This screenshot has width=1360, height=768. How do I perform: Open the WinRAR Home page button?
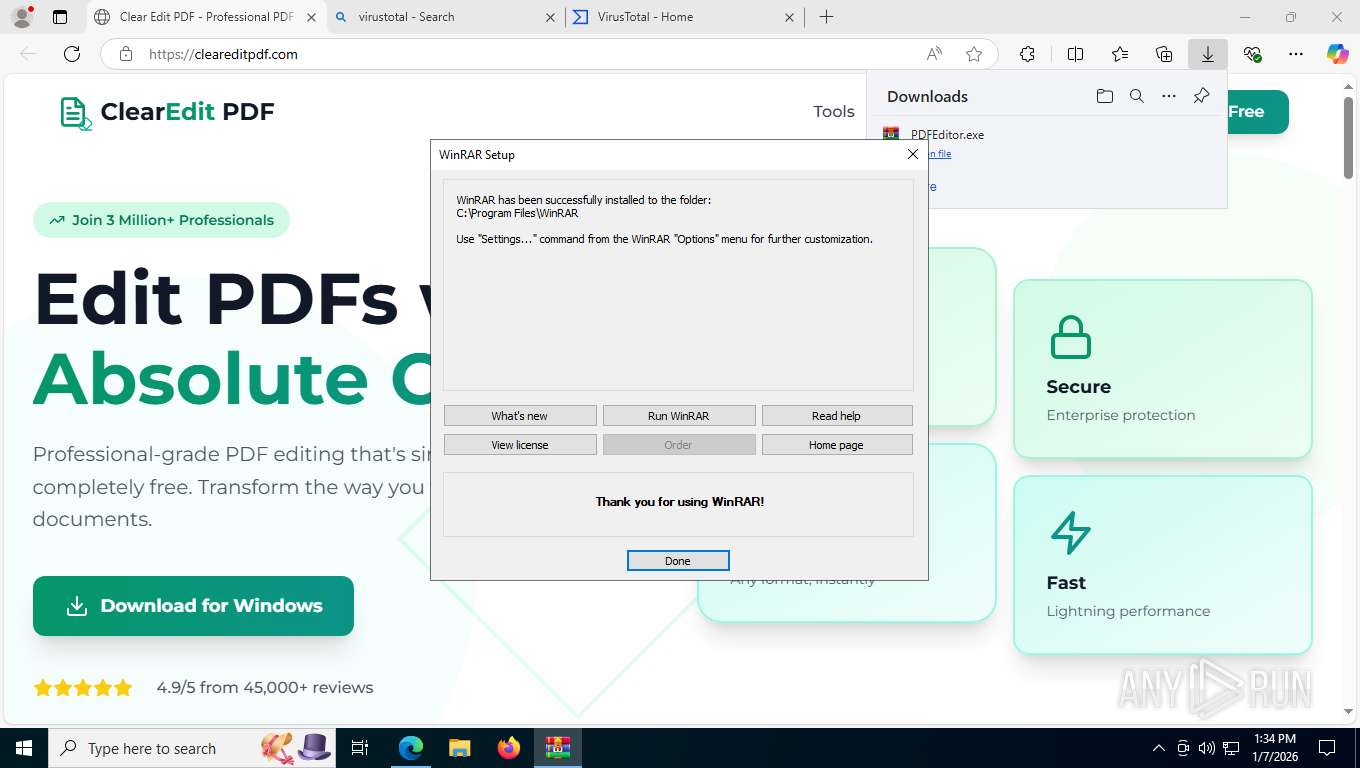tap(837, 445)
